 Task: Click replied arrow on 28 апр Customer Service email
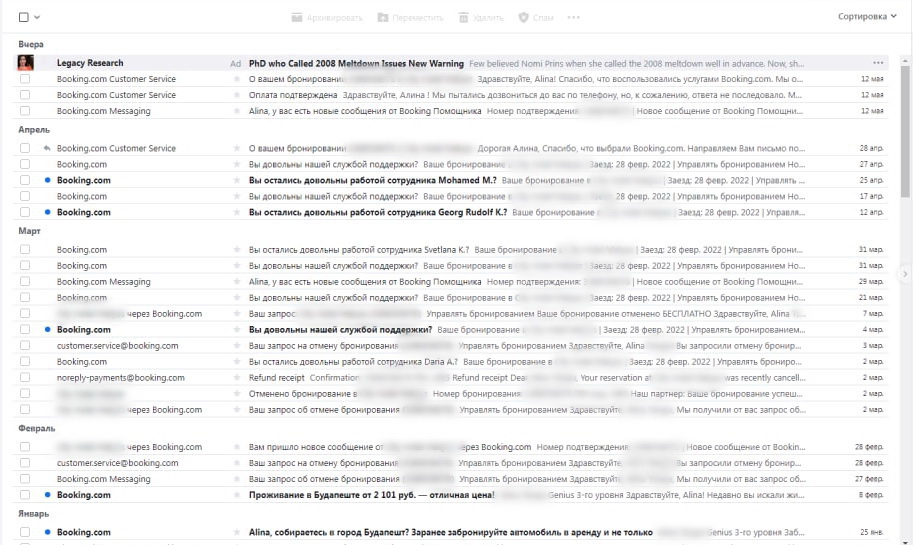(47, 148)
